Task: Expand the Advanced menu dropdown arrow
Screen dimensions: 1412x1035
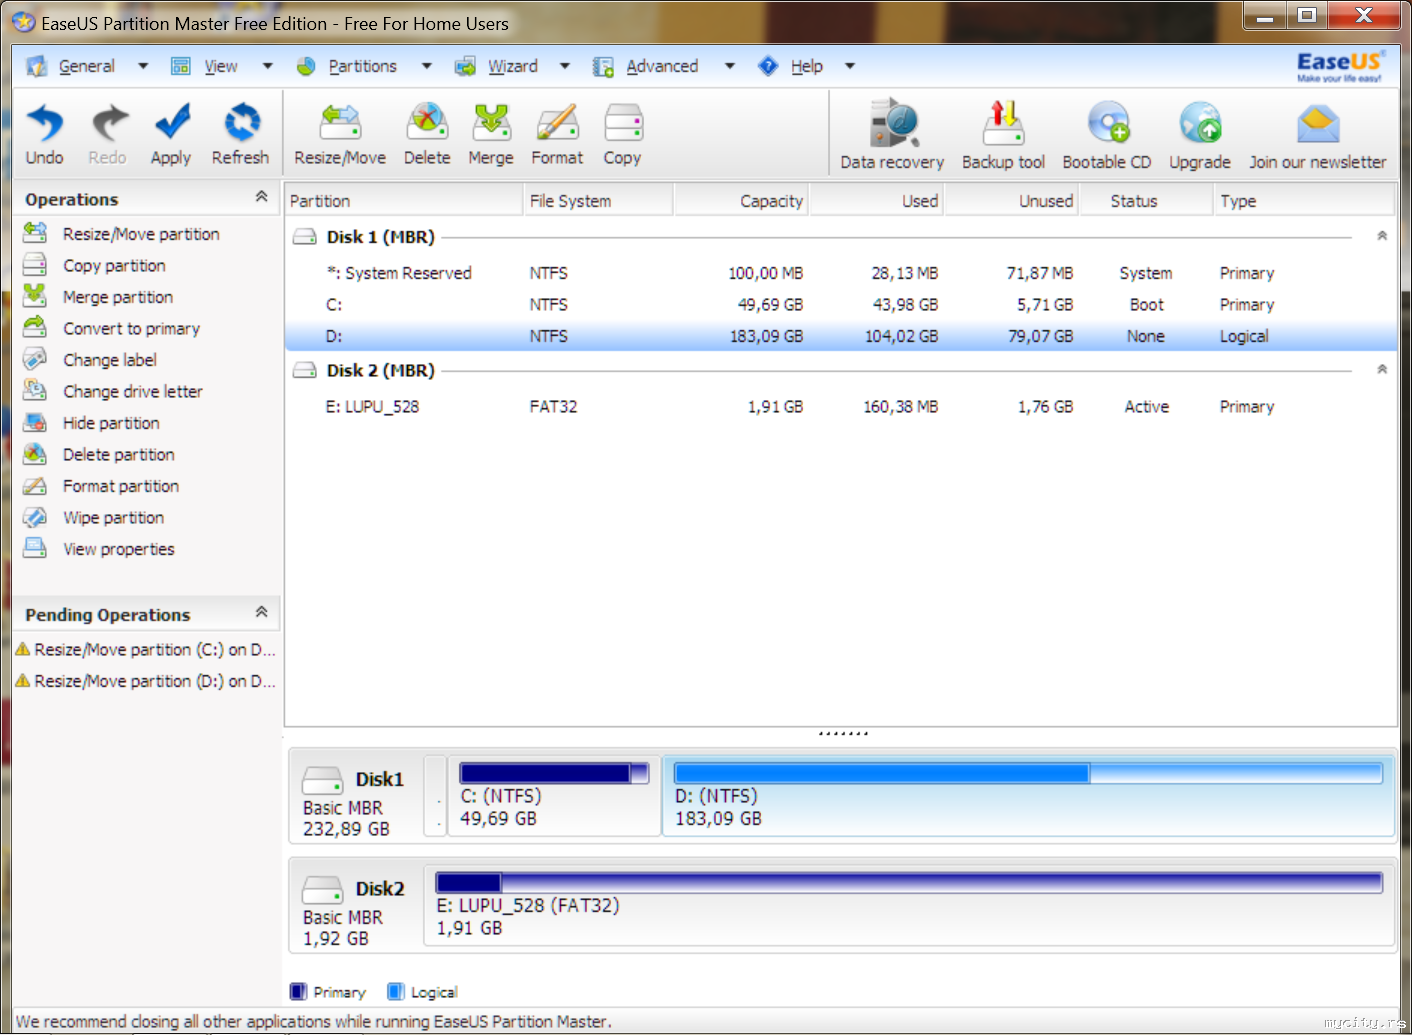Action: (x=730, y=66)
